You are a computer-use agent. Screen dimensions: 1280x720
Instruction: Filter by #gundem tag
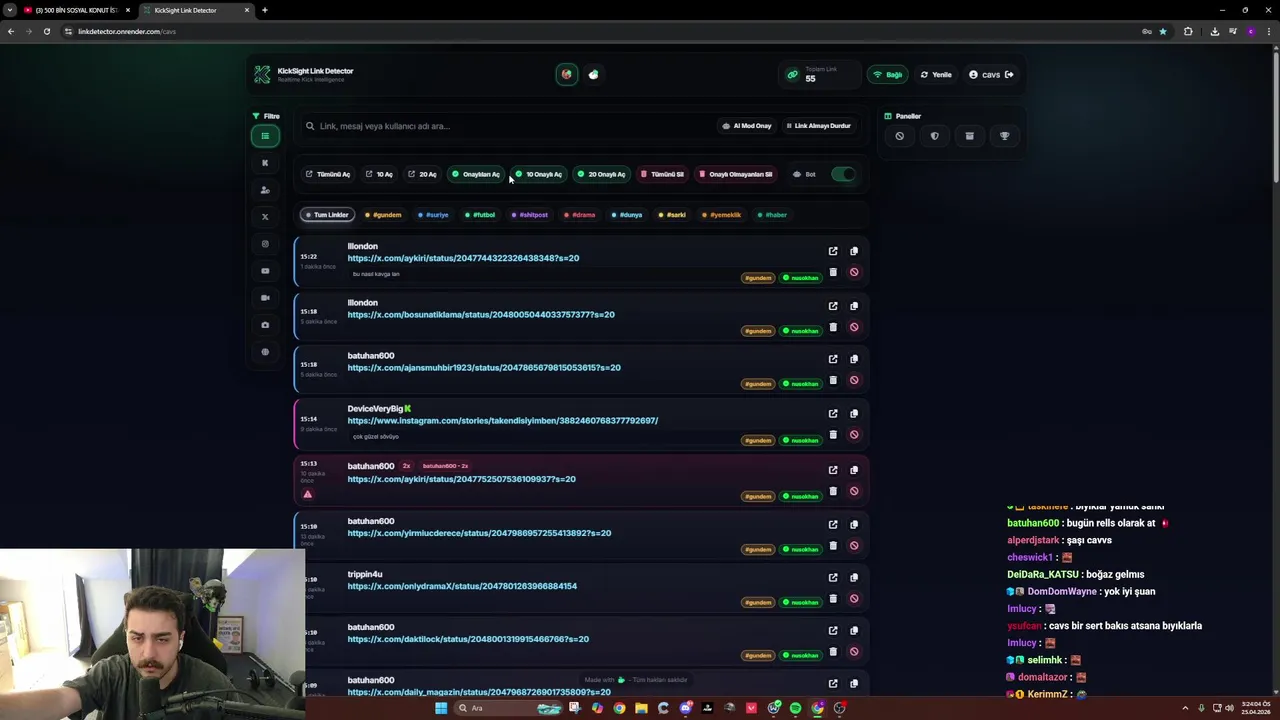(x=383, y=215)
